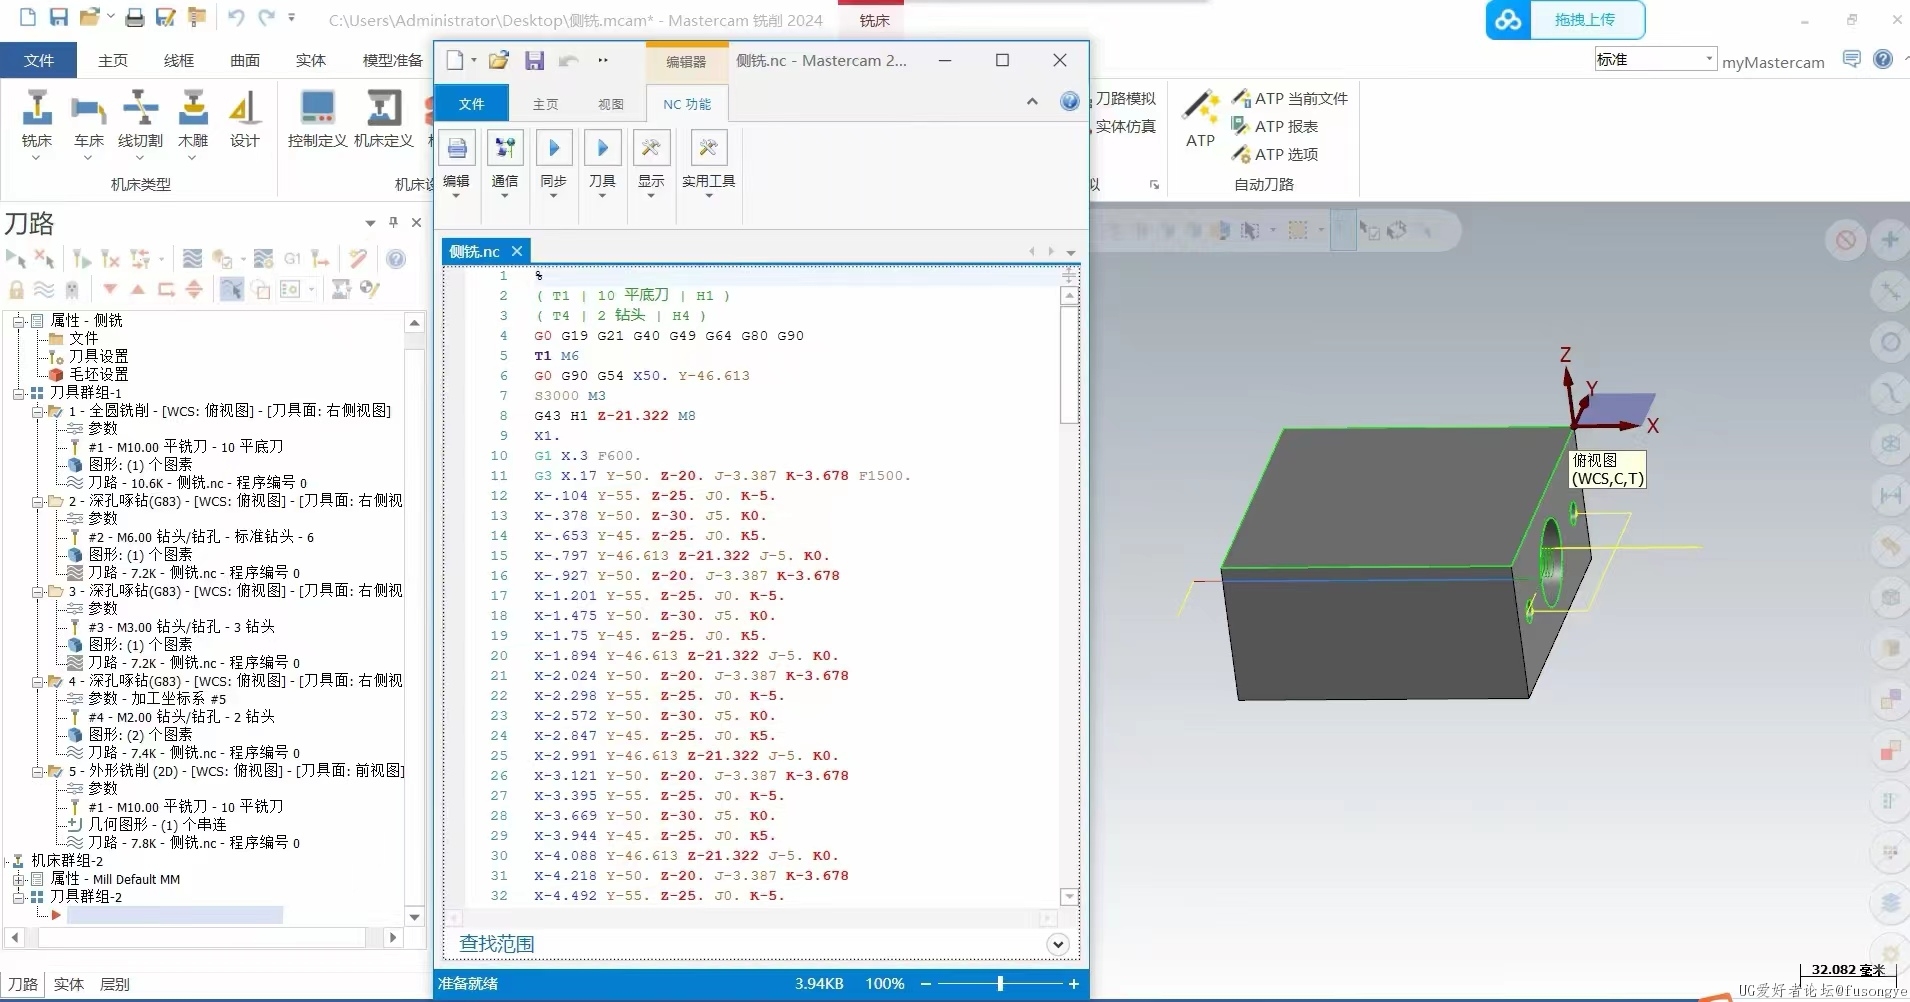Open file in code editor toolbar

[498, 61]
